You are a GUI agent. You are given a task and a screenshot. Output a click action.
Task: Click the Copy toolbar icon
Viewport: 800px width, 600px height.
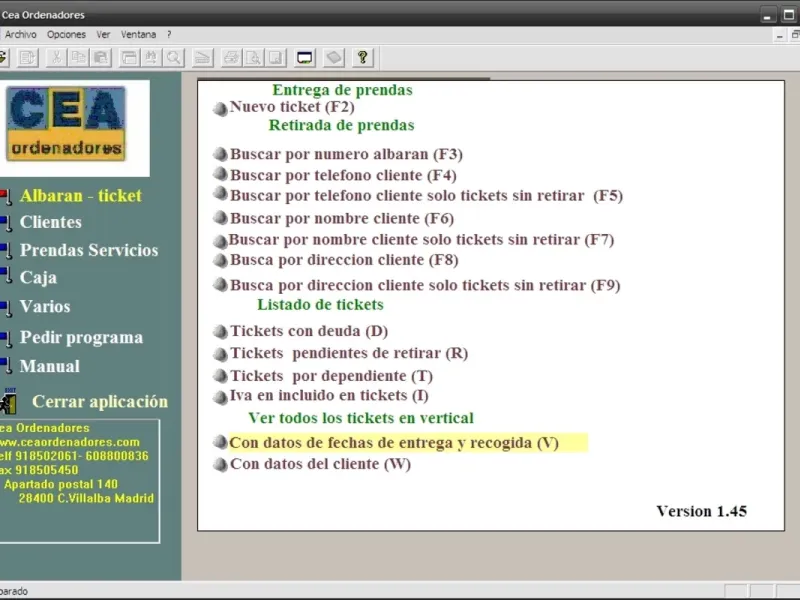click(x=79, y=58)
